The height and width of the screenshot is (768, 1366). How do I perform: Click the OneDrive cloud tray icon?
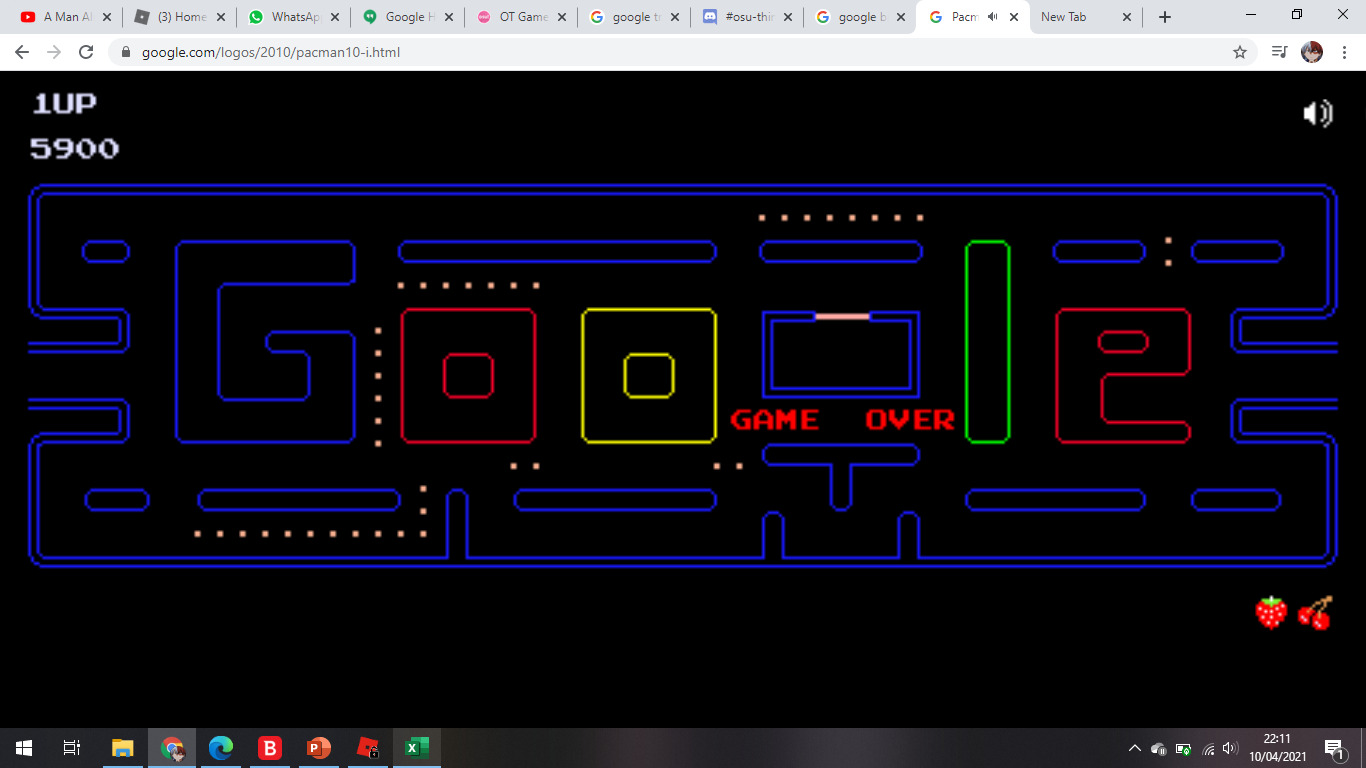(x=1159, y=748)
